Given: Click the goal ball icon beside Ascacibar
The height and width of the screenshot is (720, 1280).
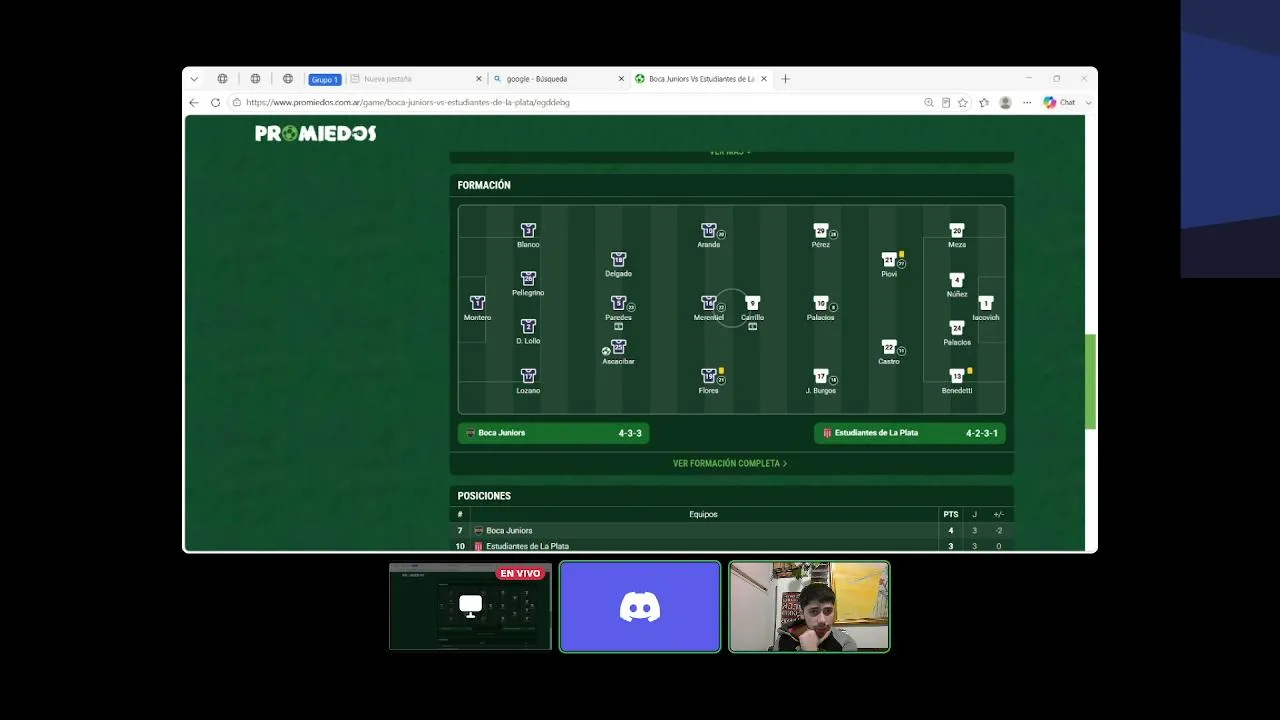Looking at the screenshot, I should [x=606, y=351].
